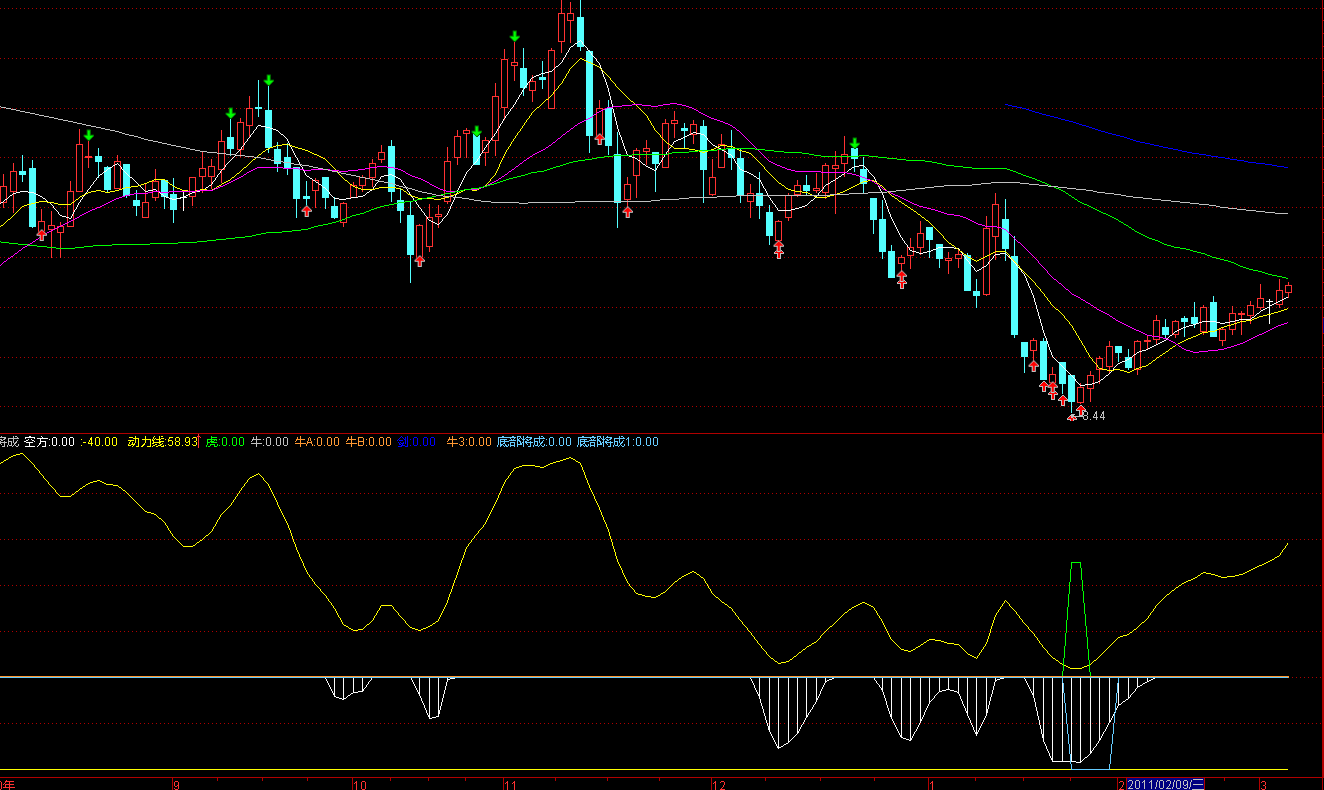
Task: Click the blue 剑:0.00 indicator label
Action: (x=417, y=441)
